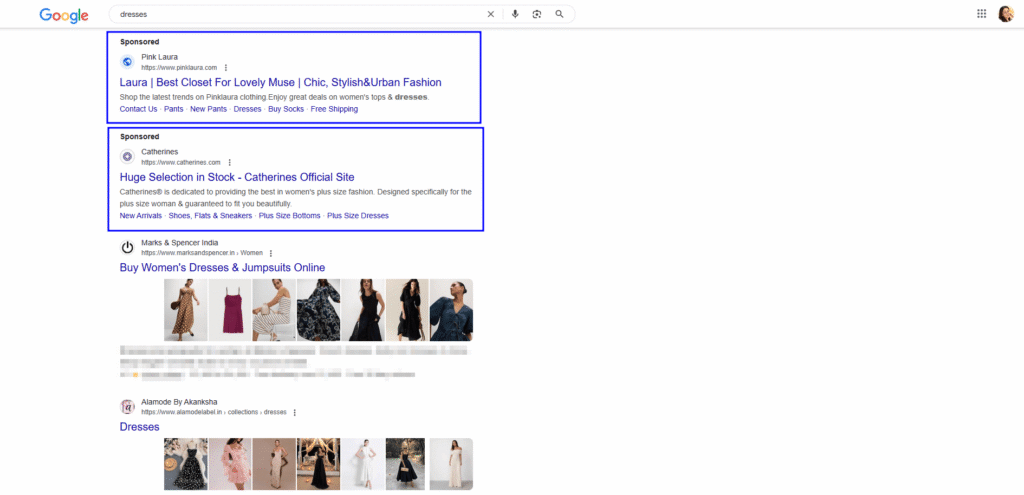Open search by image lens icon
The height and width of the screenshot is (495, 1024).
click(x=537, y=14)
